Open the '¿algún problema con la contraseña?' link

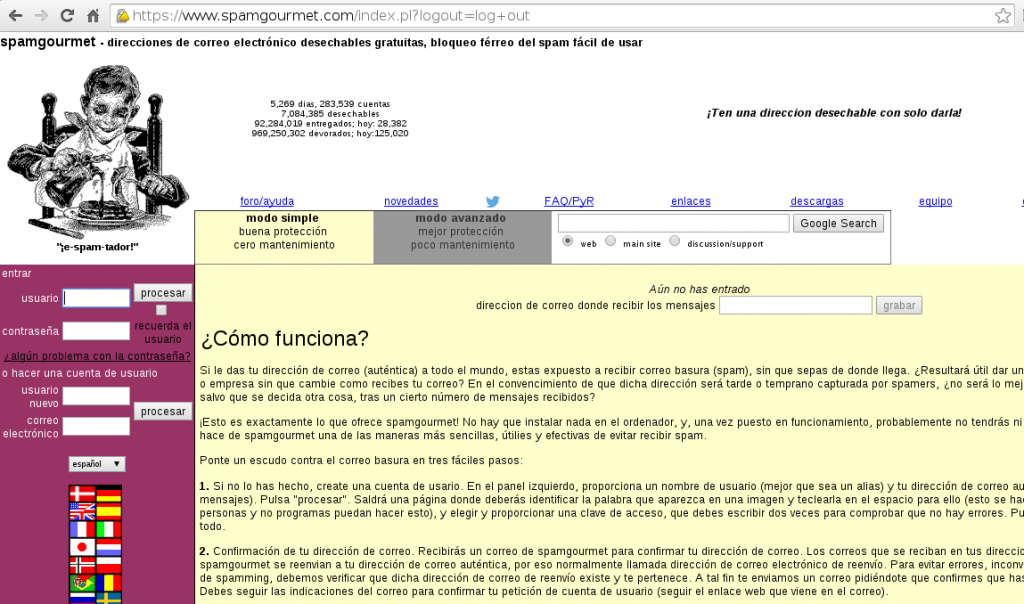click(97, 356)
